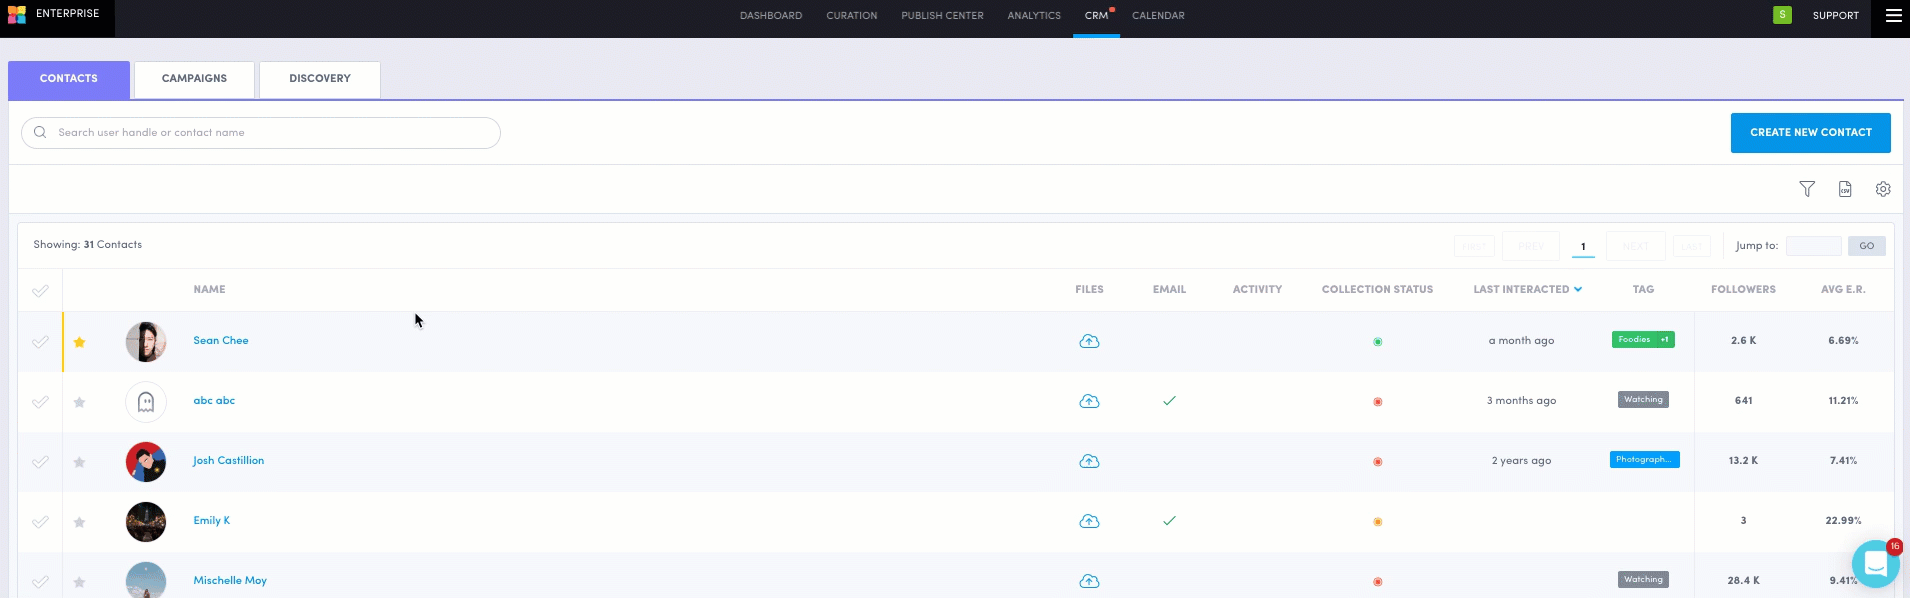
Task: Click Create New Contact button
Action: pyautogui.click(x=1810, y=133)
